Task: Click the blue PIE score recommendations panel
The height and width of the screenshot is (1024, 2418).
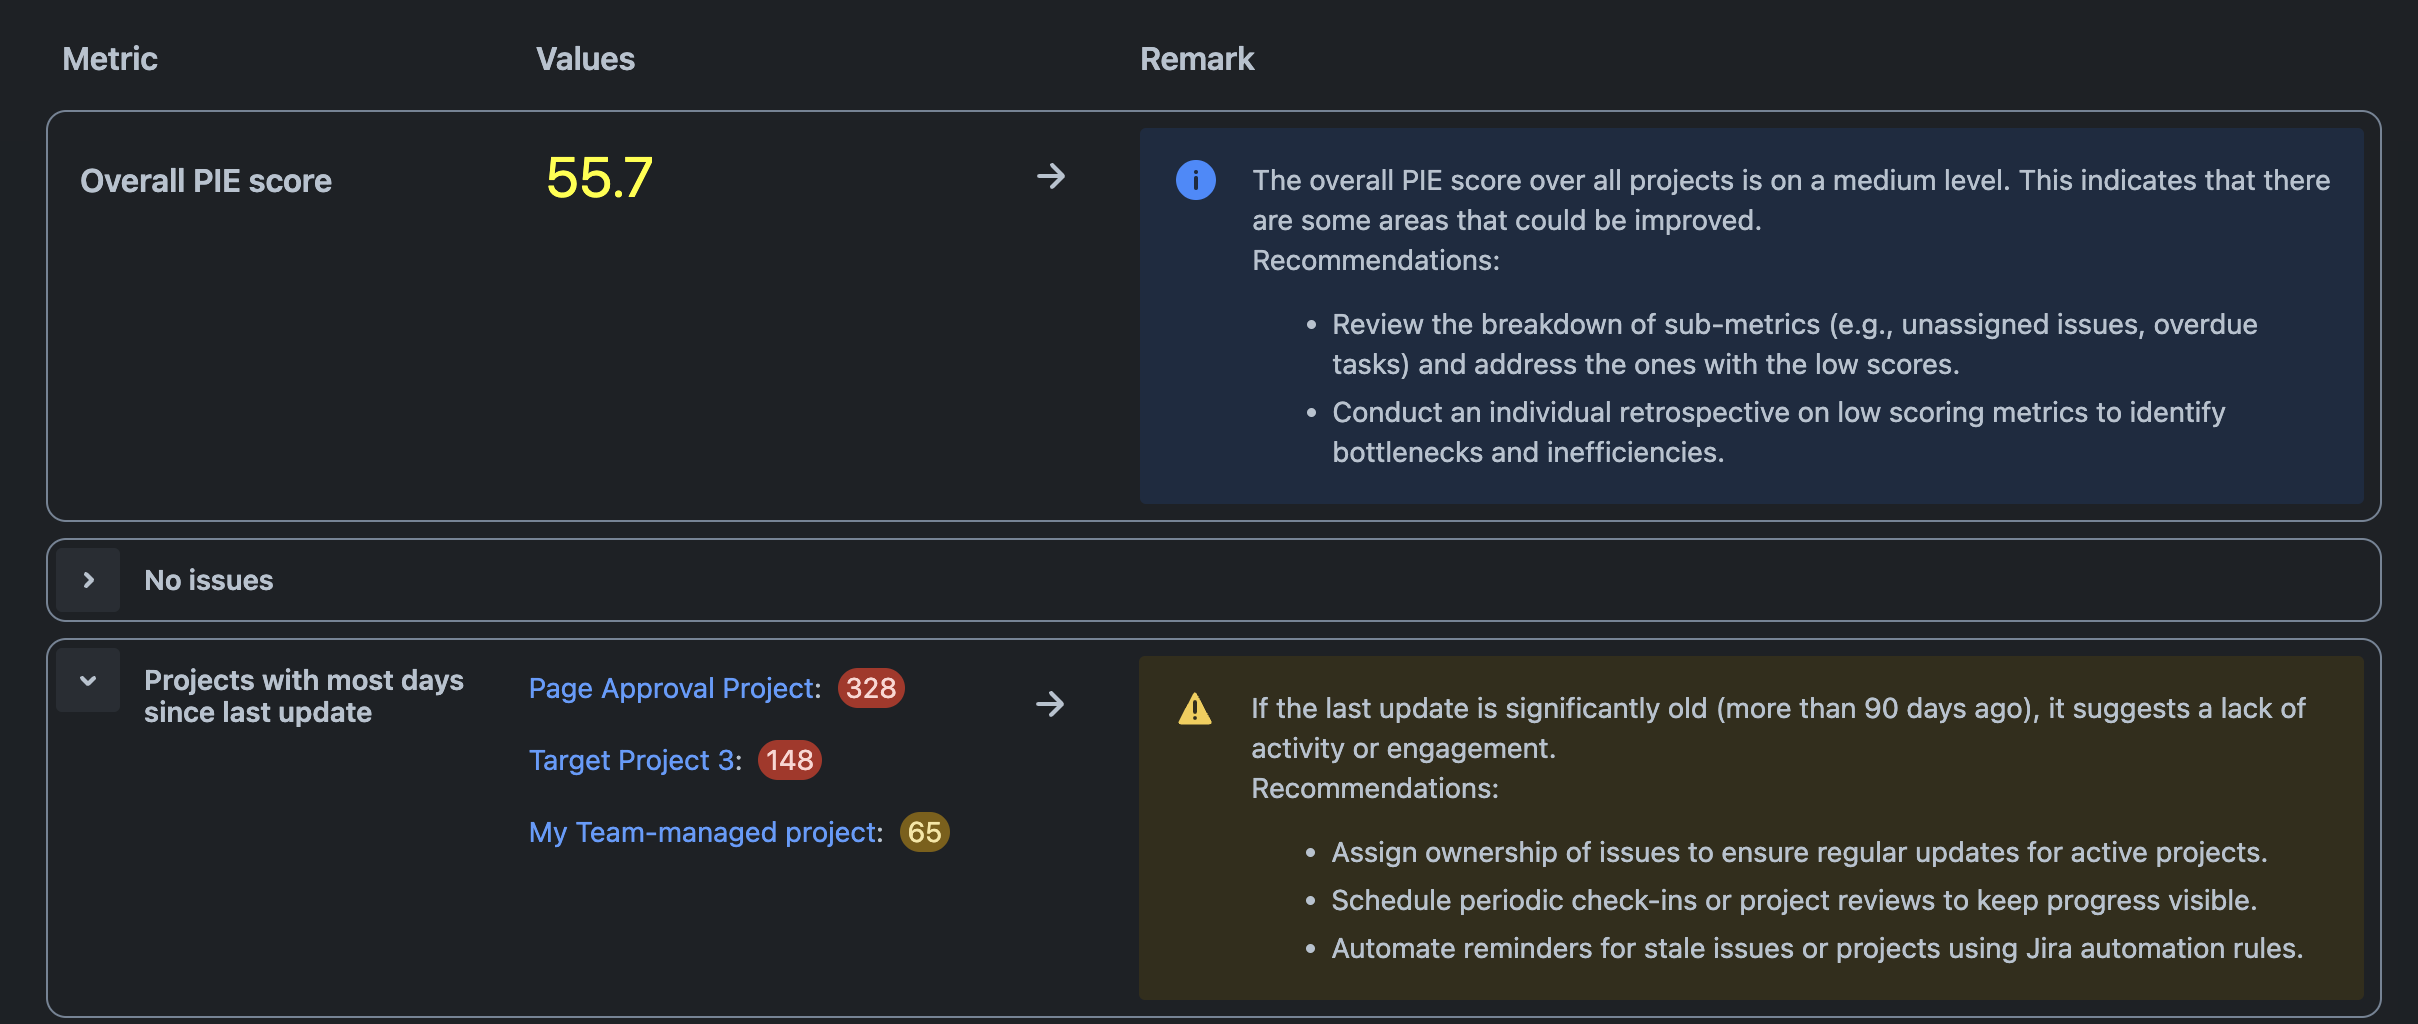Action: (1750, 315)
